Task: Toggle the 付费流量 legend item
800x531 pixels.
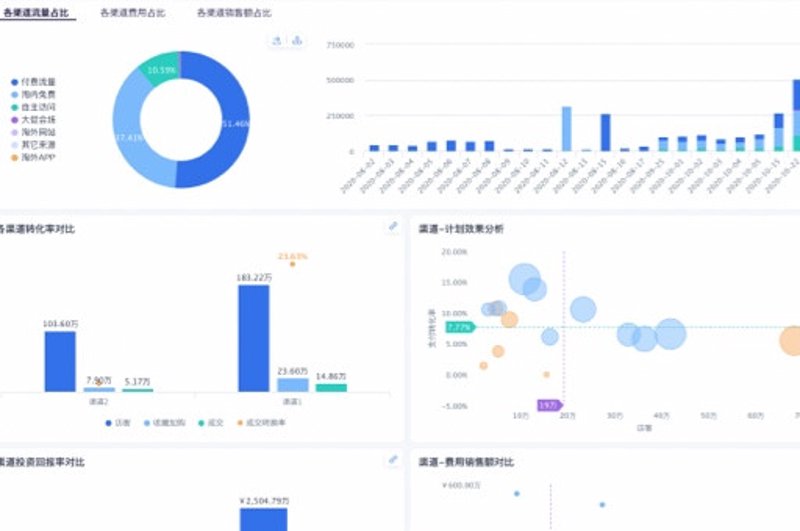Action: tap(33, 82)
